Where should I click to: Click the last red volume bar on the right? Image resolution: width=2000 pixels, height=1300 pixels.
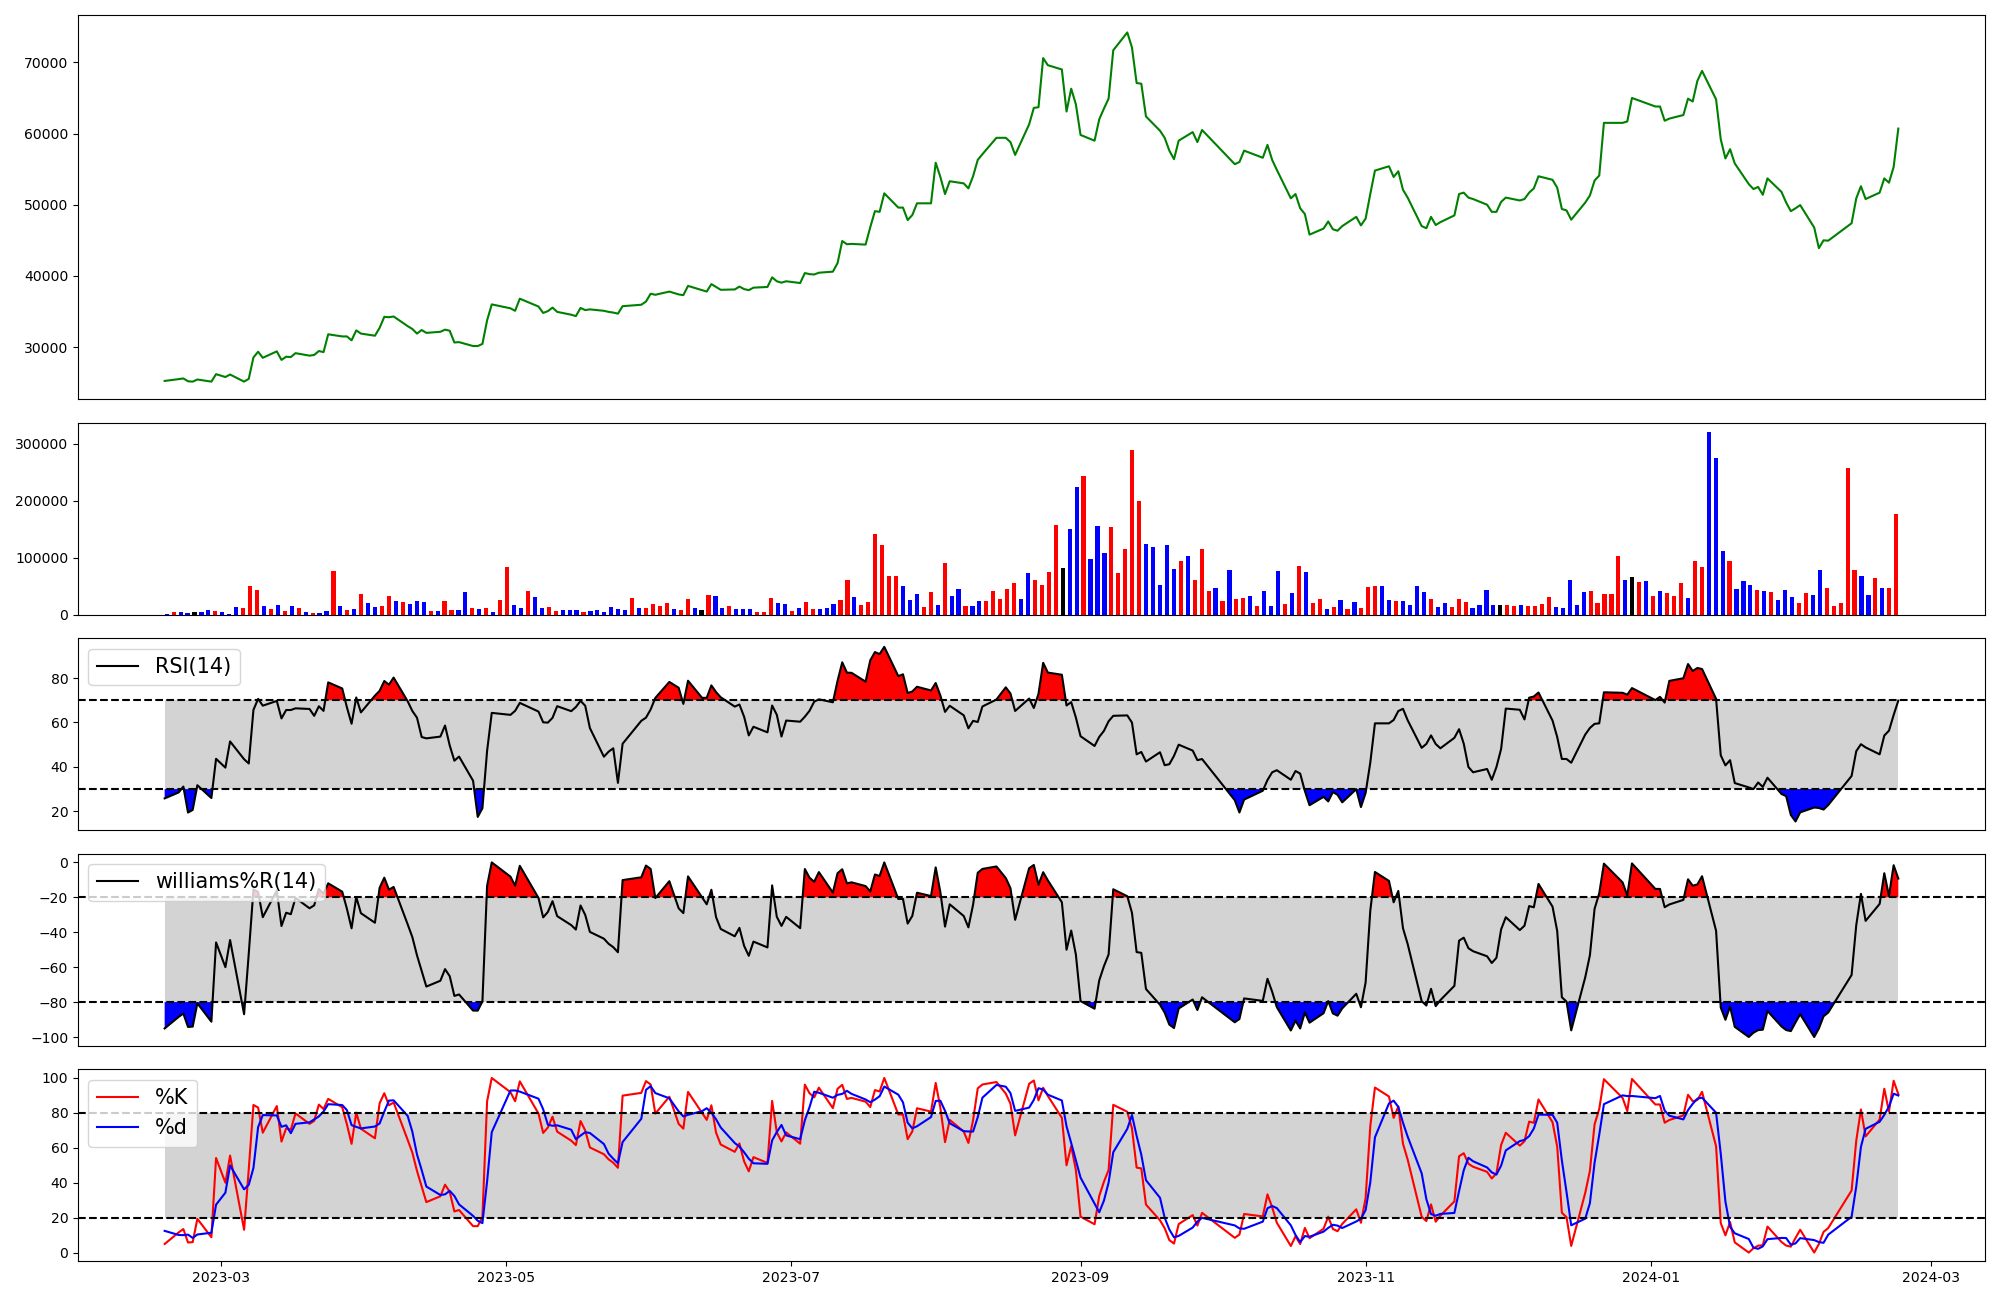tap(1896, 565)
